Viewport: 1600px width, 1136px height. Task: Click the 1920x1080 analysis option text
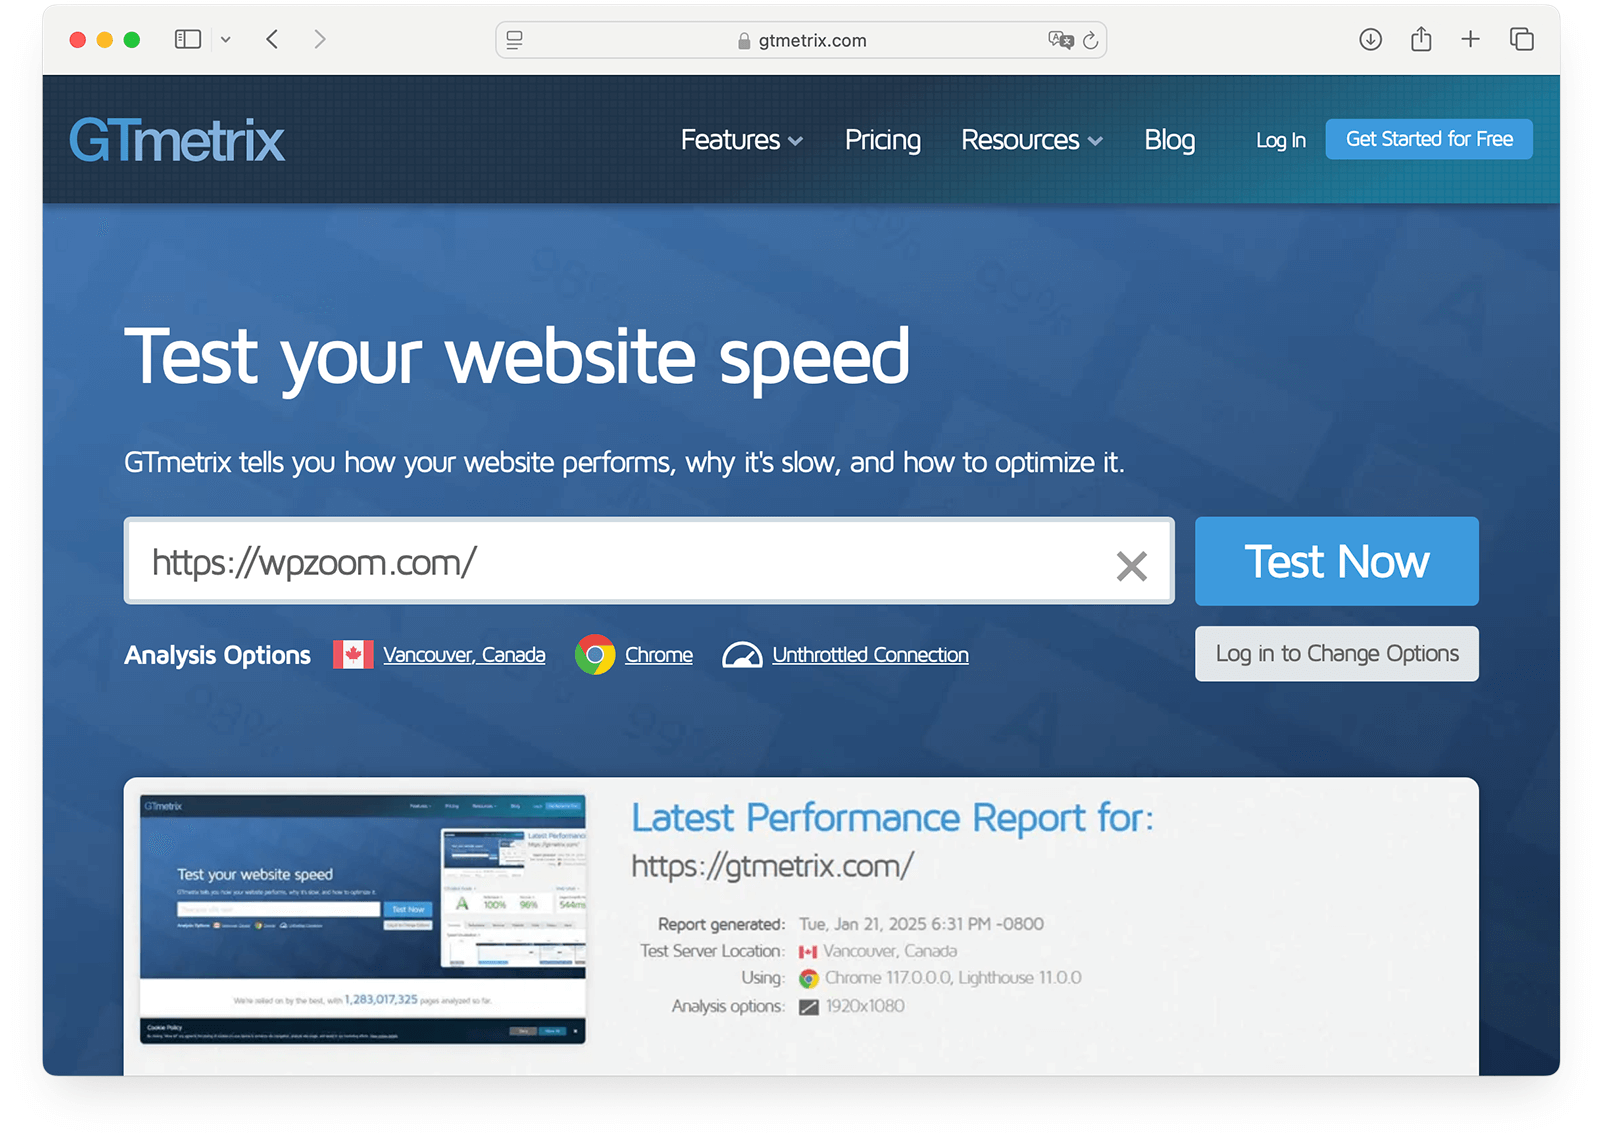pos(865,1006)
